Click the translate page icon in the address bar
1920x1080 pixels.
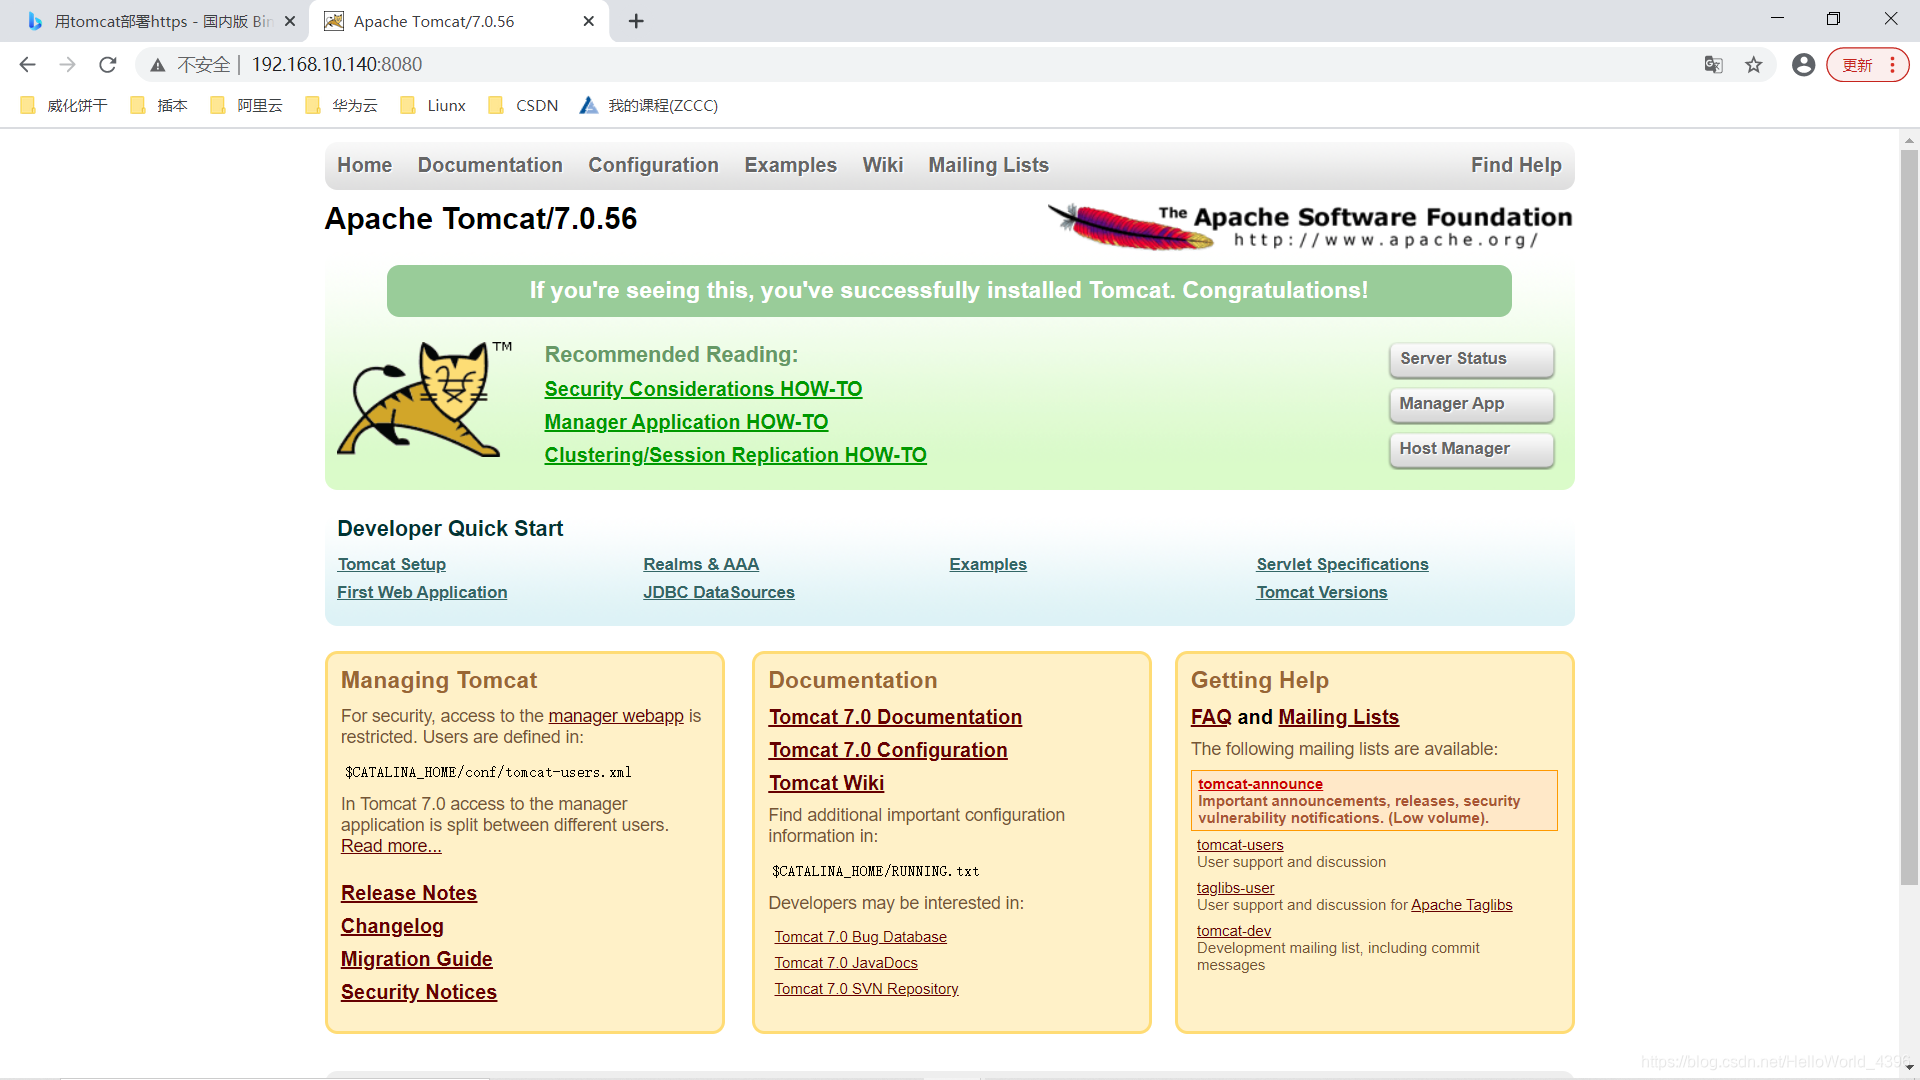[1713, 65]
